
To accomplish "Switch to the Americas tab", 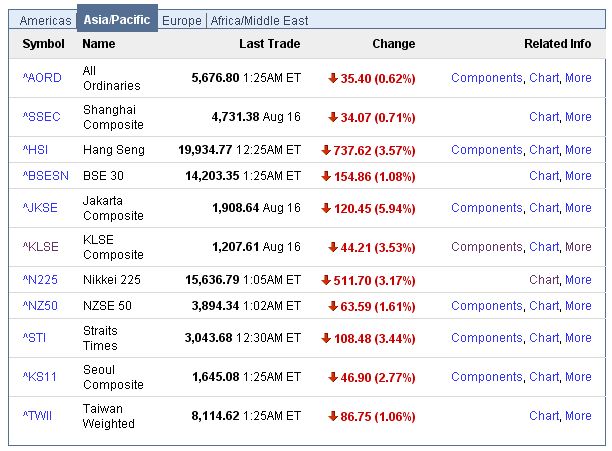I will pyautogui.click(x=46, y=20).
